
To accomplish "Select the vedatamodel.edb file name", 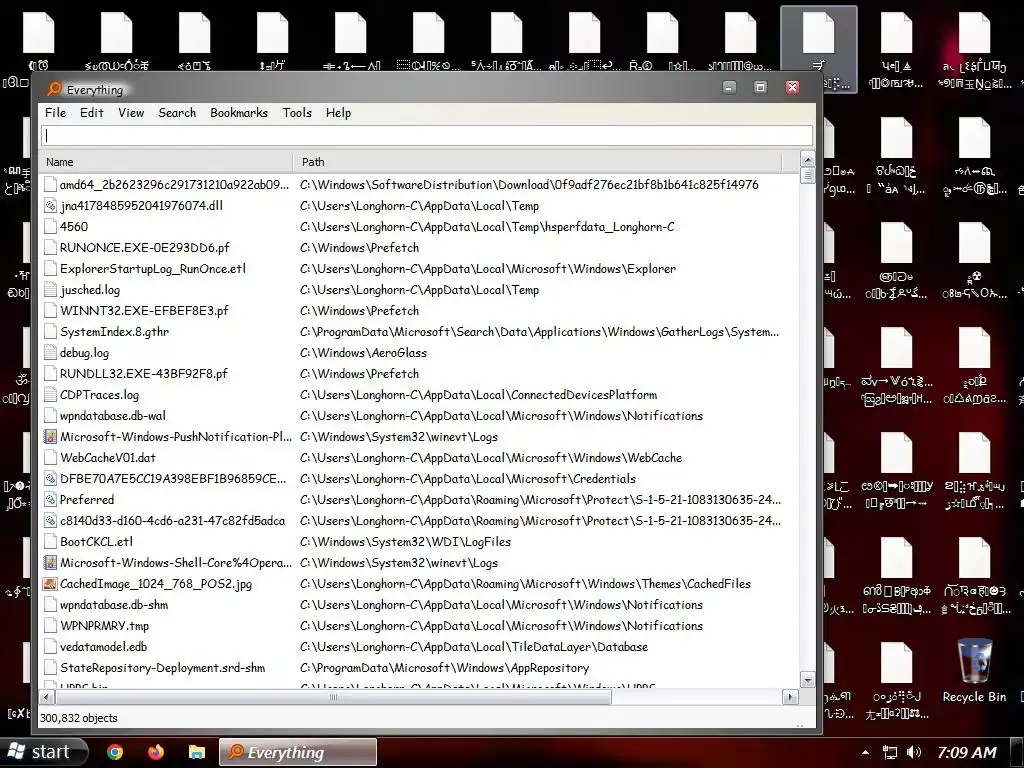I will [103, 647].
